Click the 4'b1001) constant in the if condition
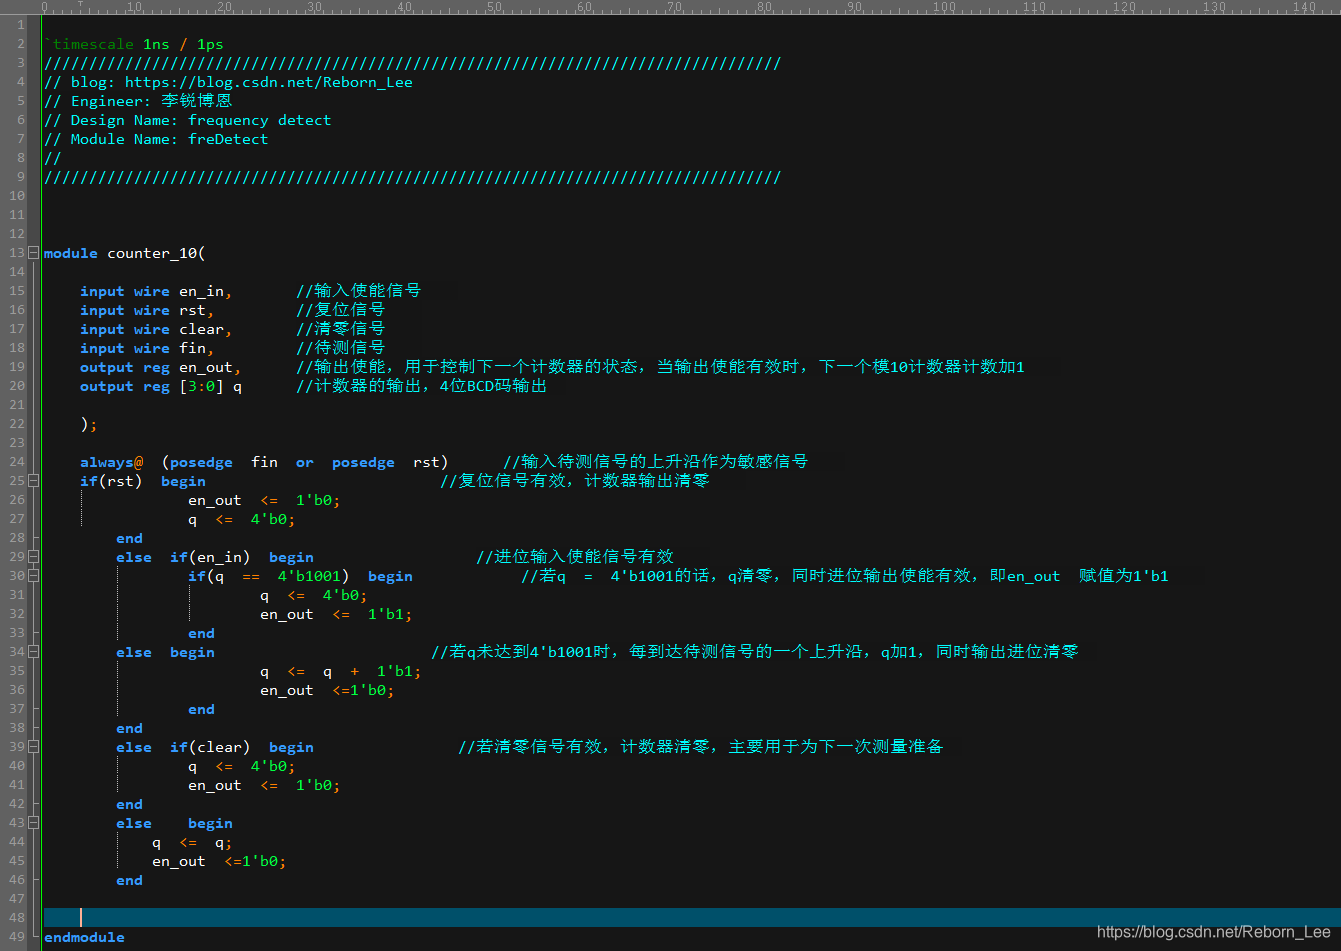1341x951 pixels. coord(313,576)
